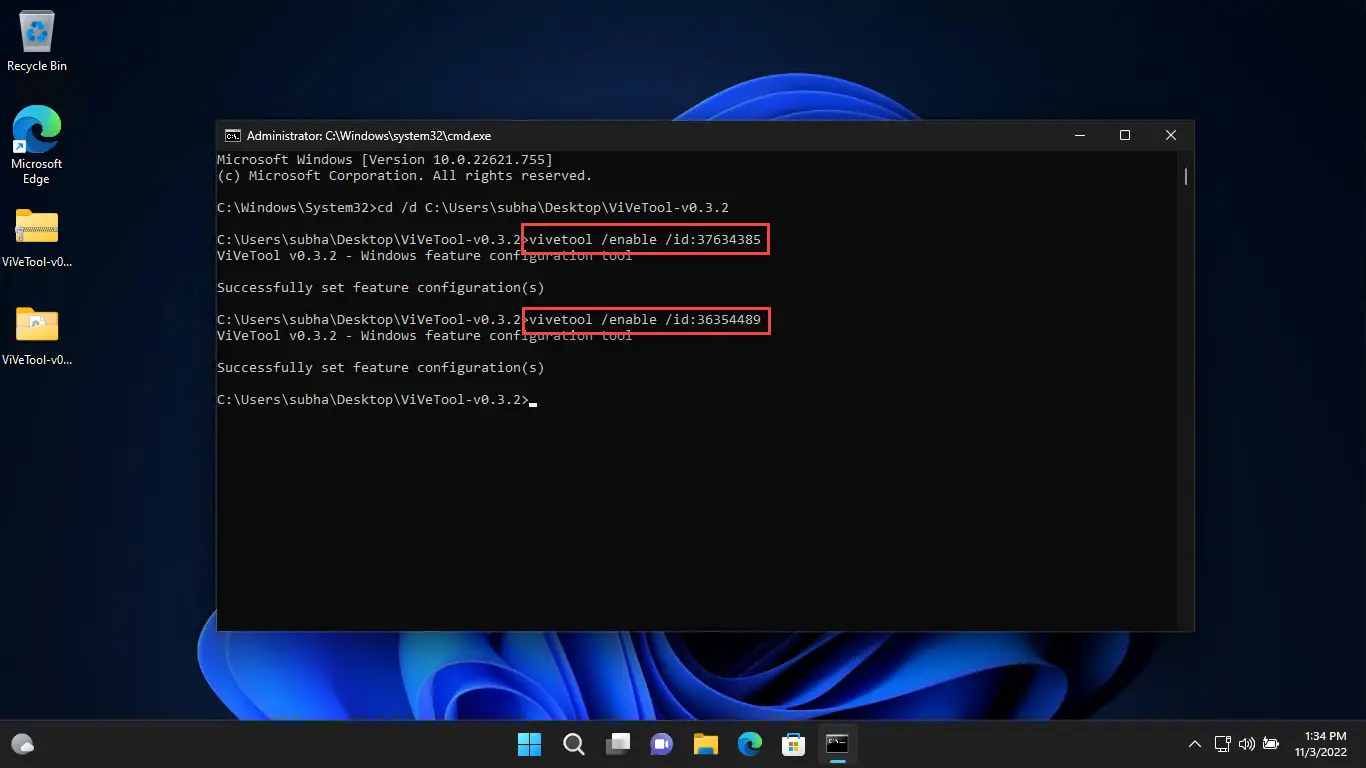Open Microsoft Edge from the taskbar
1366x768 pixels.
tap(750, 744)
